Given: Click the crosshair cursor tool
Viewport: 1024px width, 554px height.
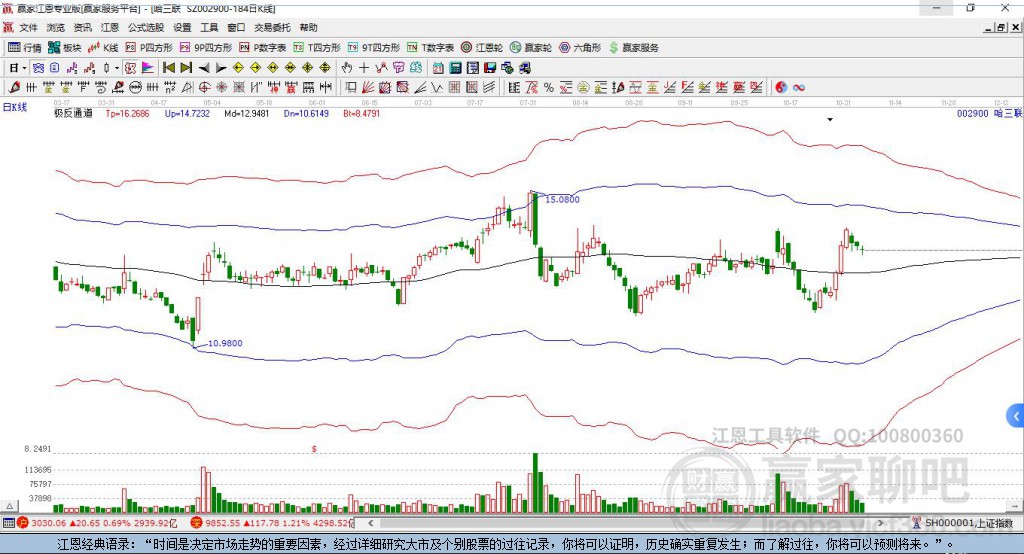Looking at the screenshot, I should click(364, 67).
